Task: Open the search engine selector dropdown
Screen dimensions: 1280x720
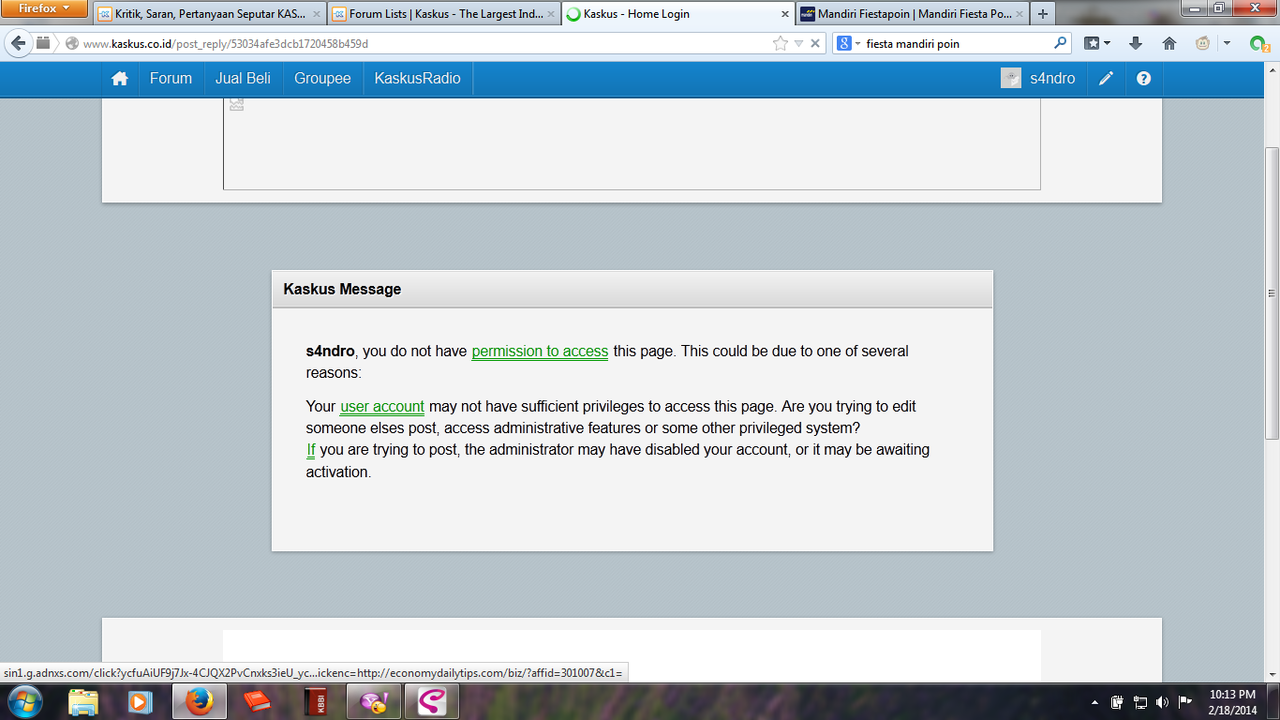Action: pos(848,43)
